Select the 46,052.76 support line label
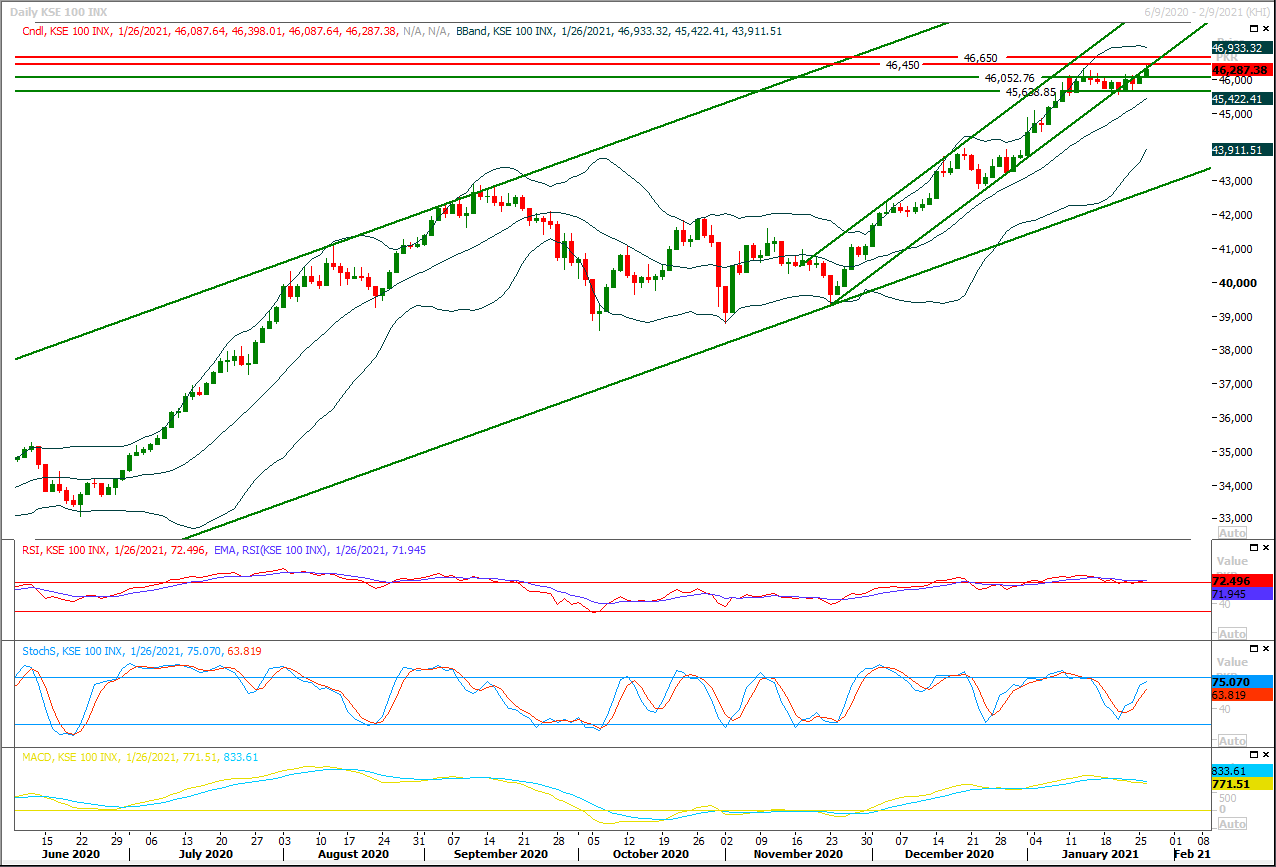This screenshot has width=1276, height=867. click(x=1009, y=78)
